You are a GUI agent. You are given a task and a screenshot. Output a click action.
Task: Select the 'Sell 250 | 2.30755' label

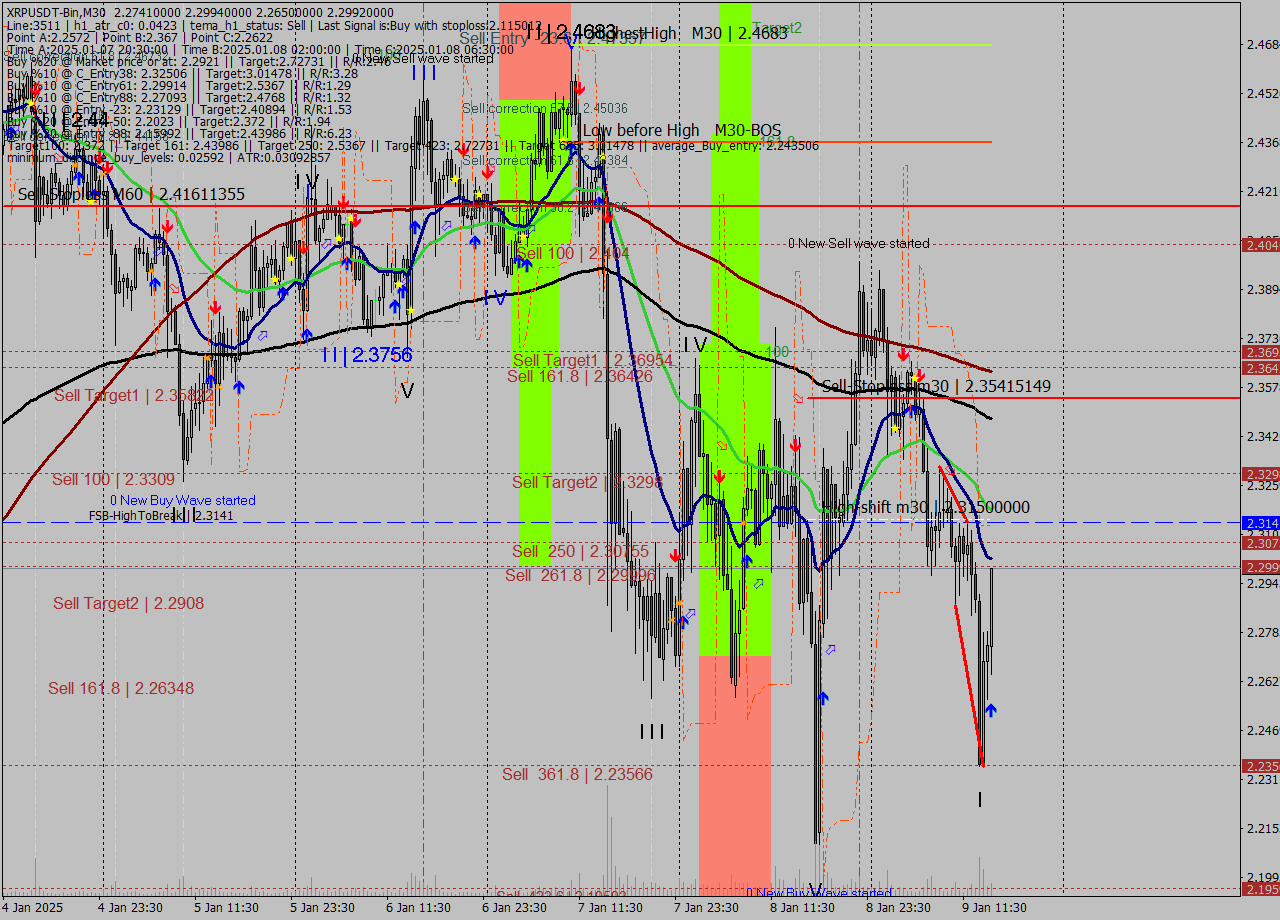point(581,551)
